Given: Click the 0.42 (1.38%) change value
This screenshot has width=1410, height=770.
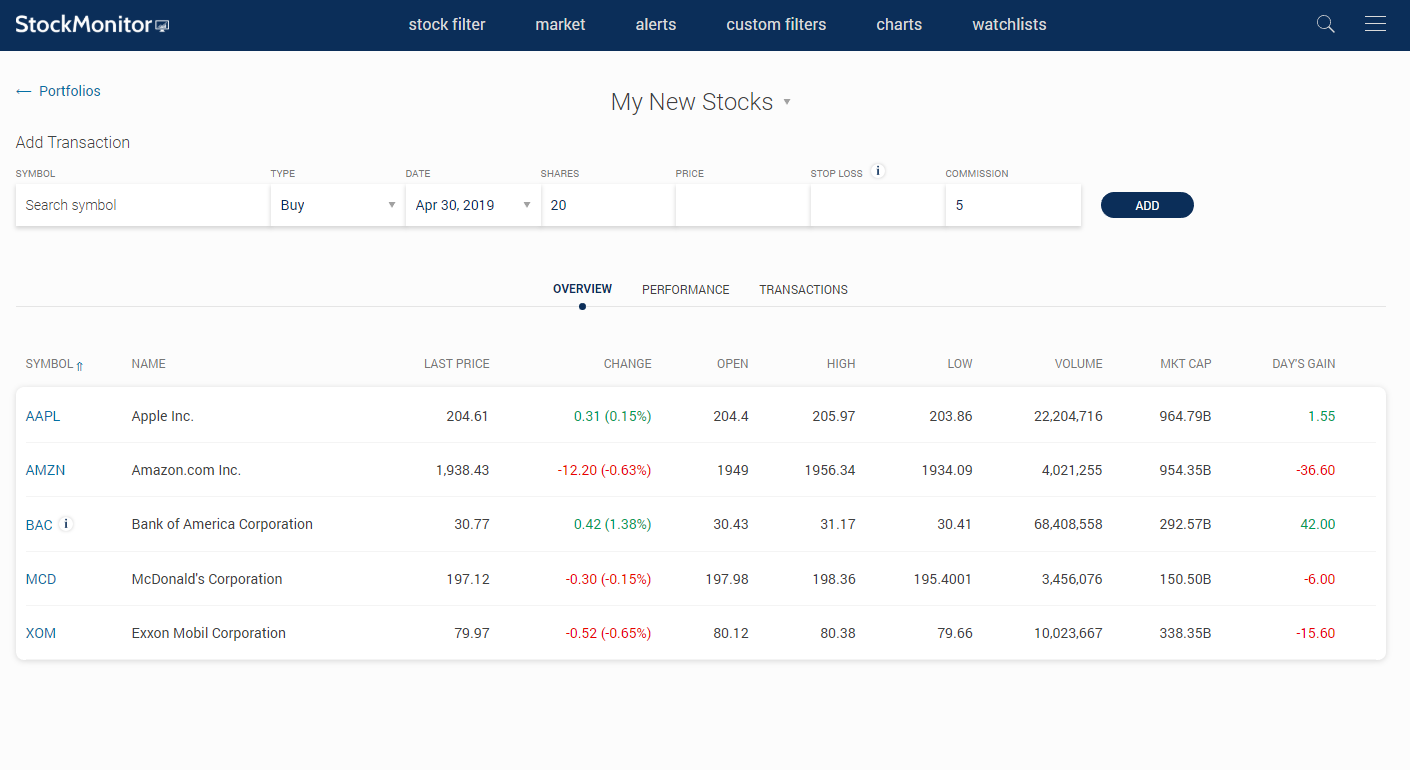Looking at the screenshot, I should coord(613,524).
